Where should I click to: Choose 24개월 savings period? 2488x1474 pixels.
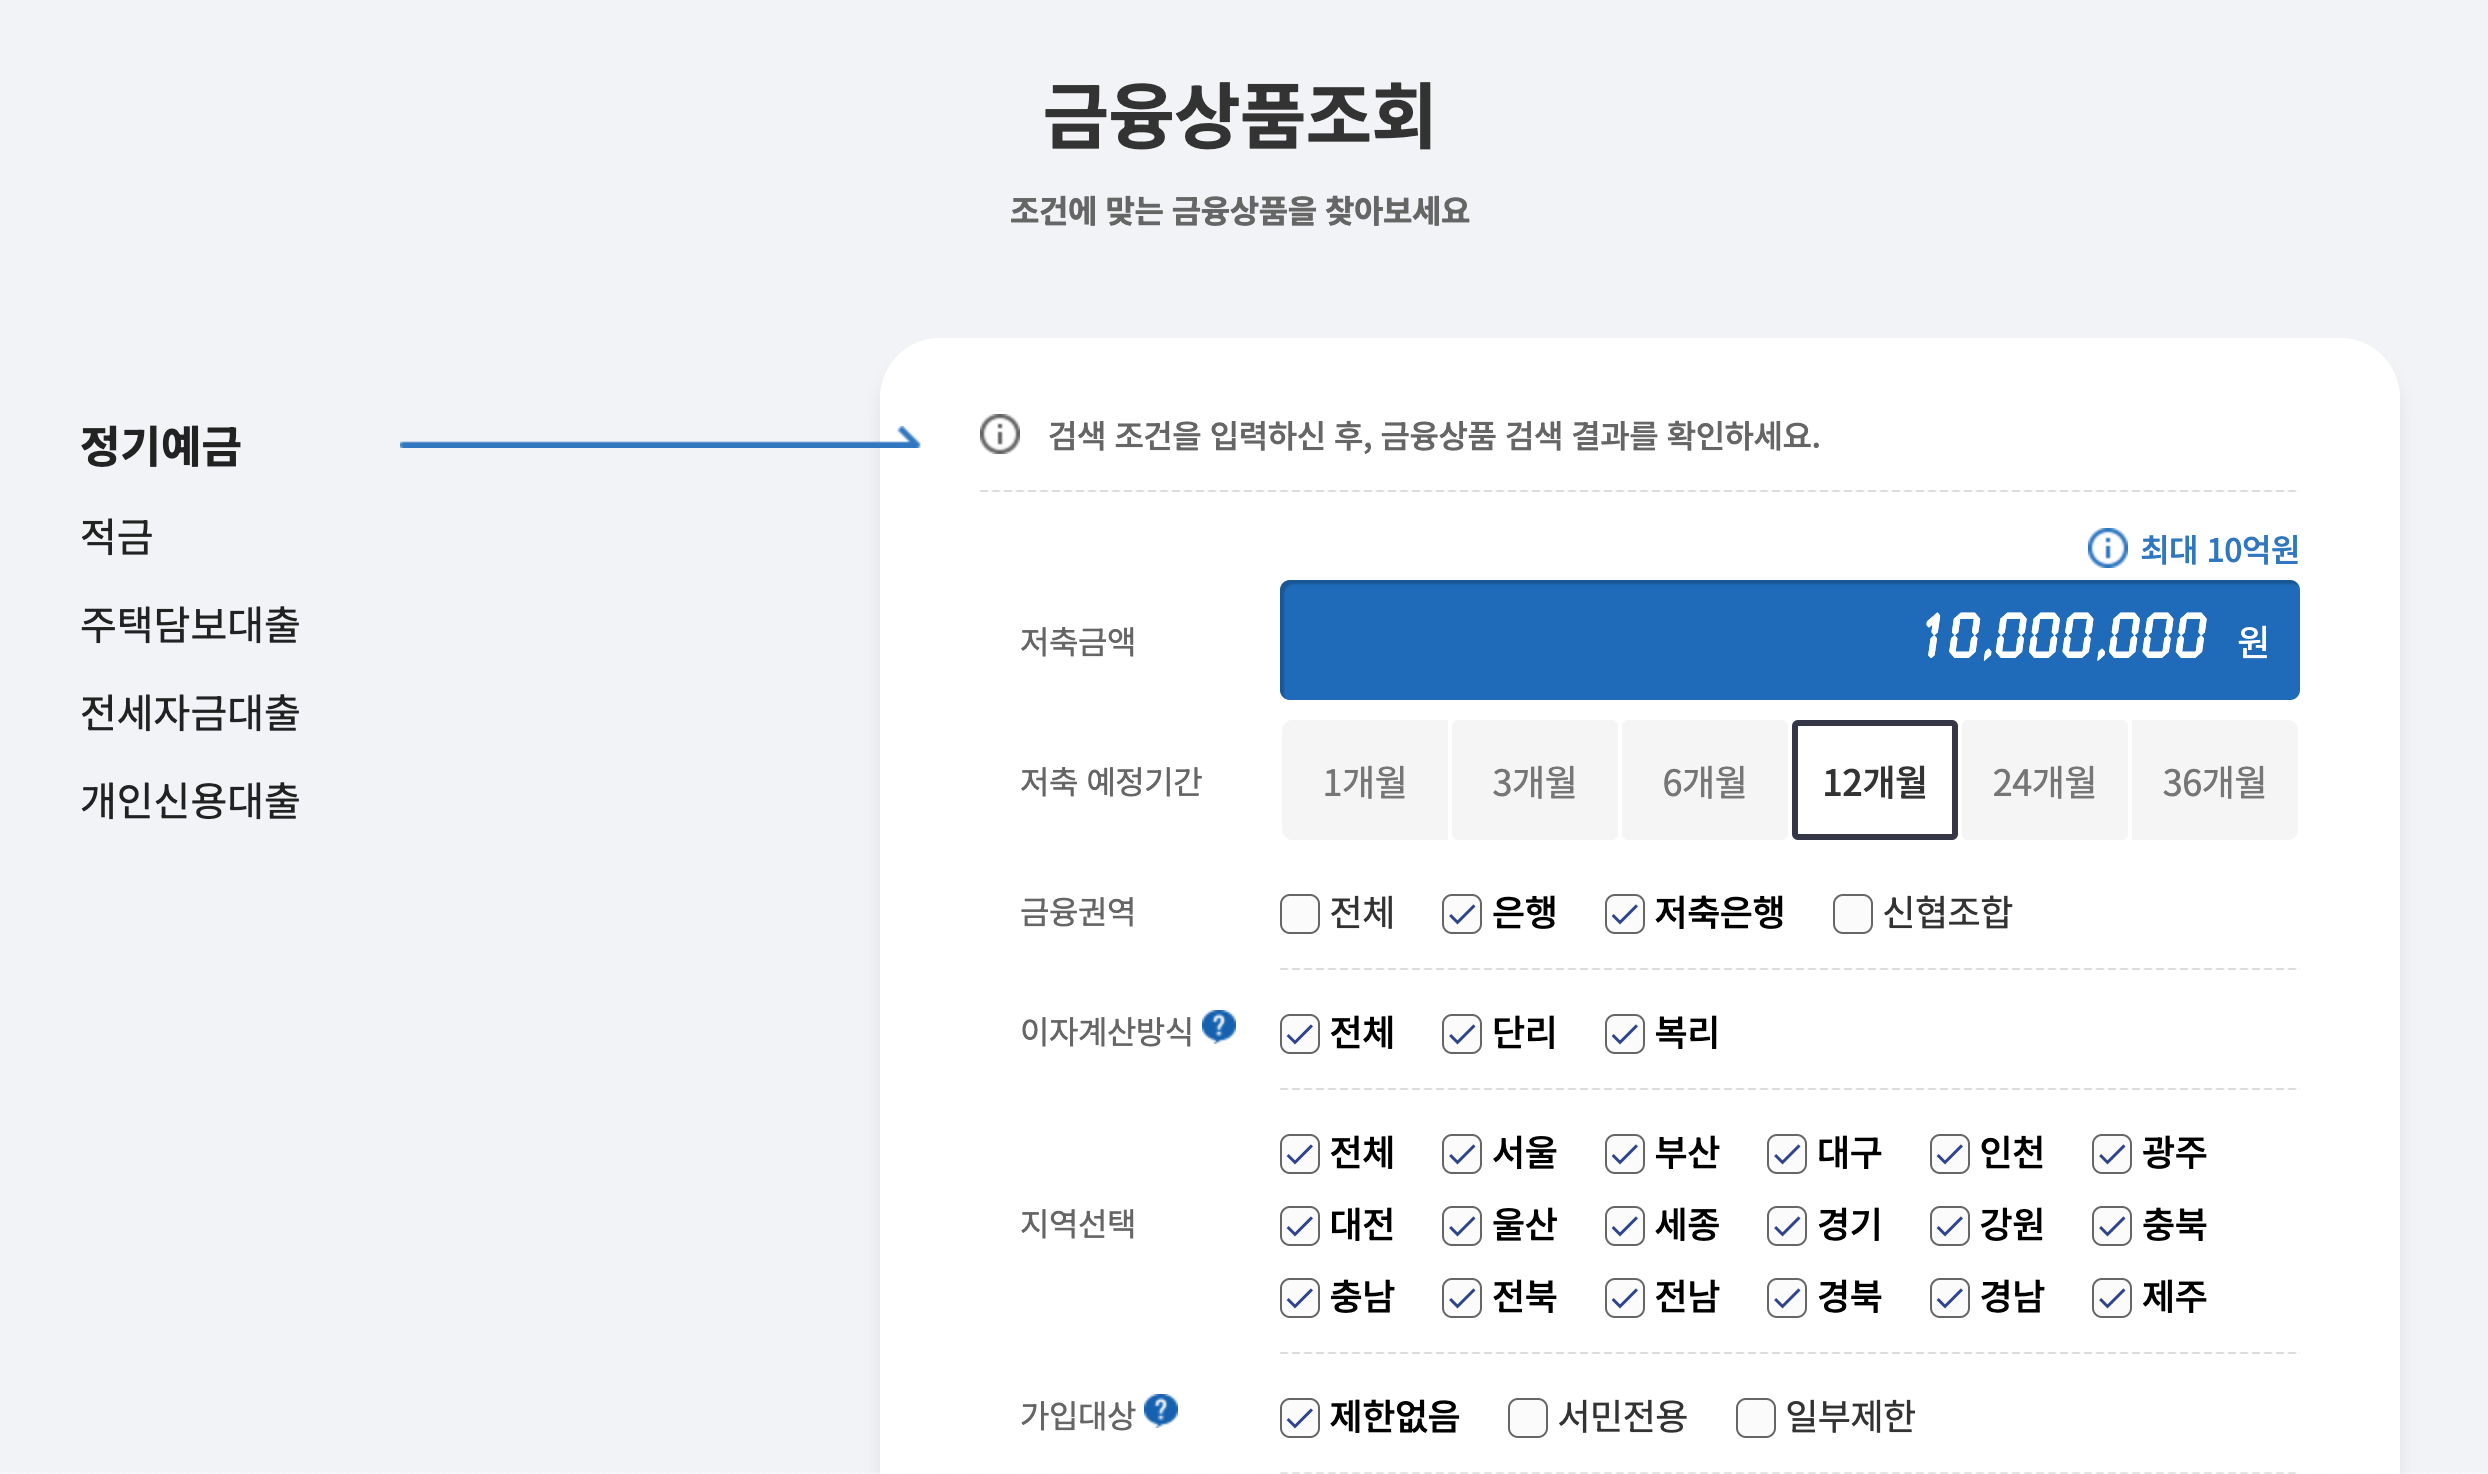2044,781
